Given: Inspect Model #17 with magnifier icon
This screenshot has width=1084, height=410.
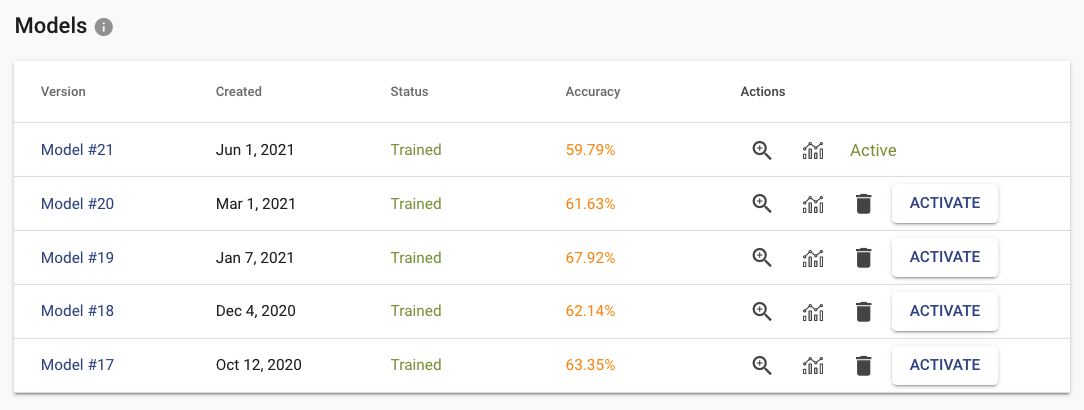Looking at the screenshot, I should pyautogui.click(x=762, y=365).
